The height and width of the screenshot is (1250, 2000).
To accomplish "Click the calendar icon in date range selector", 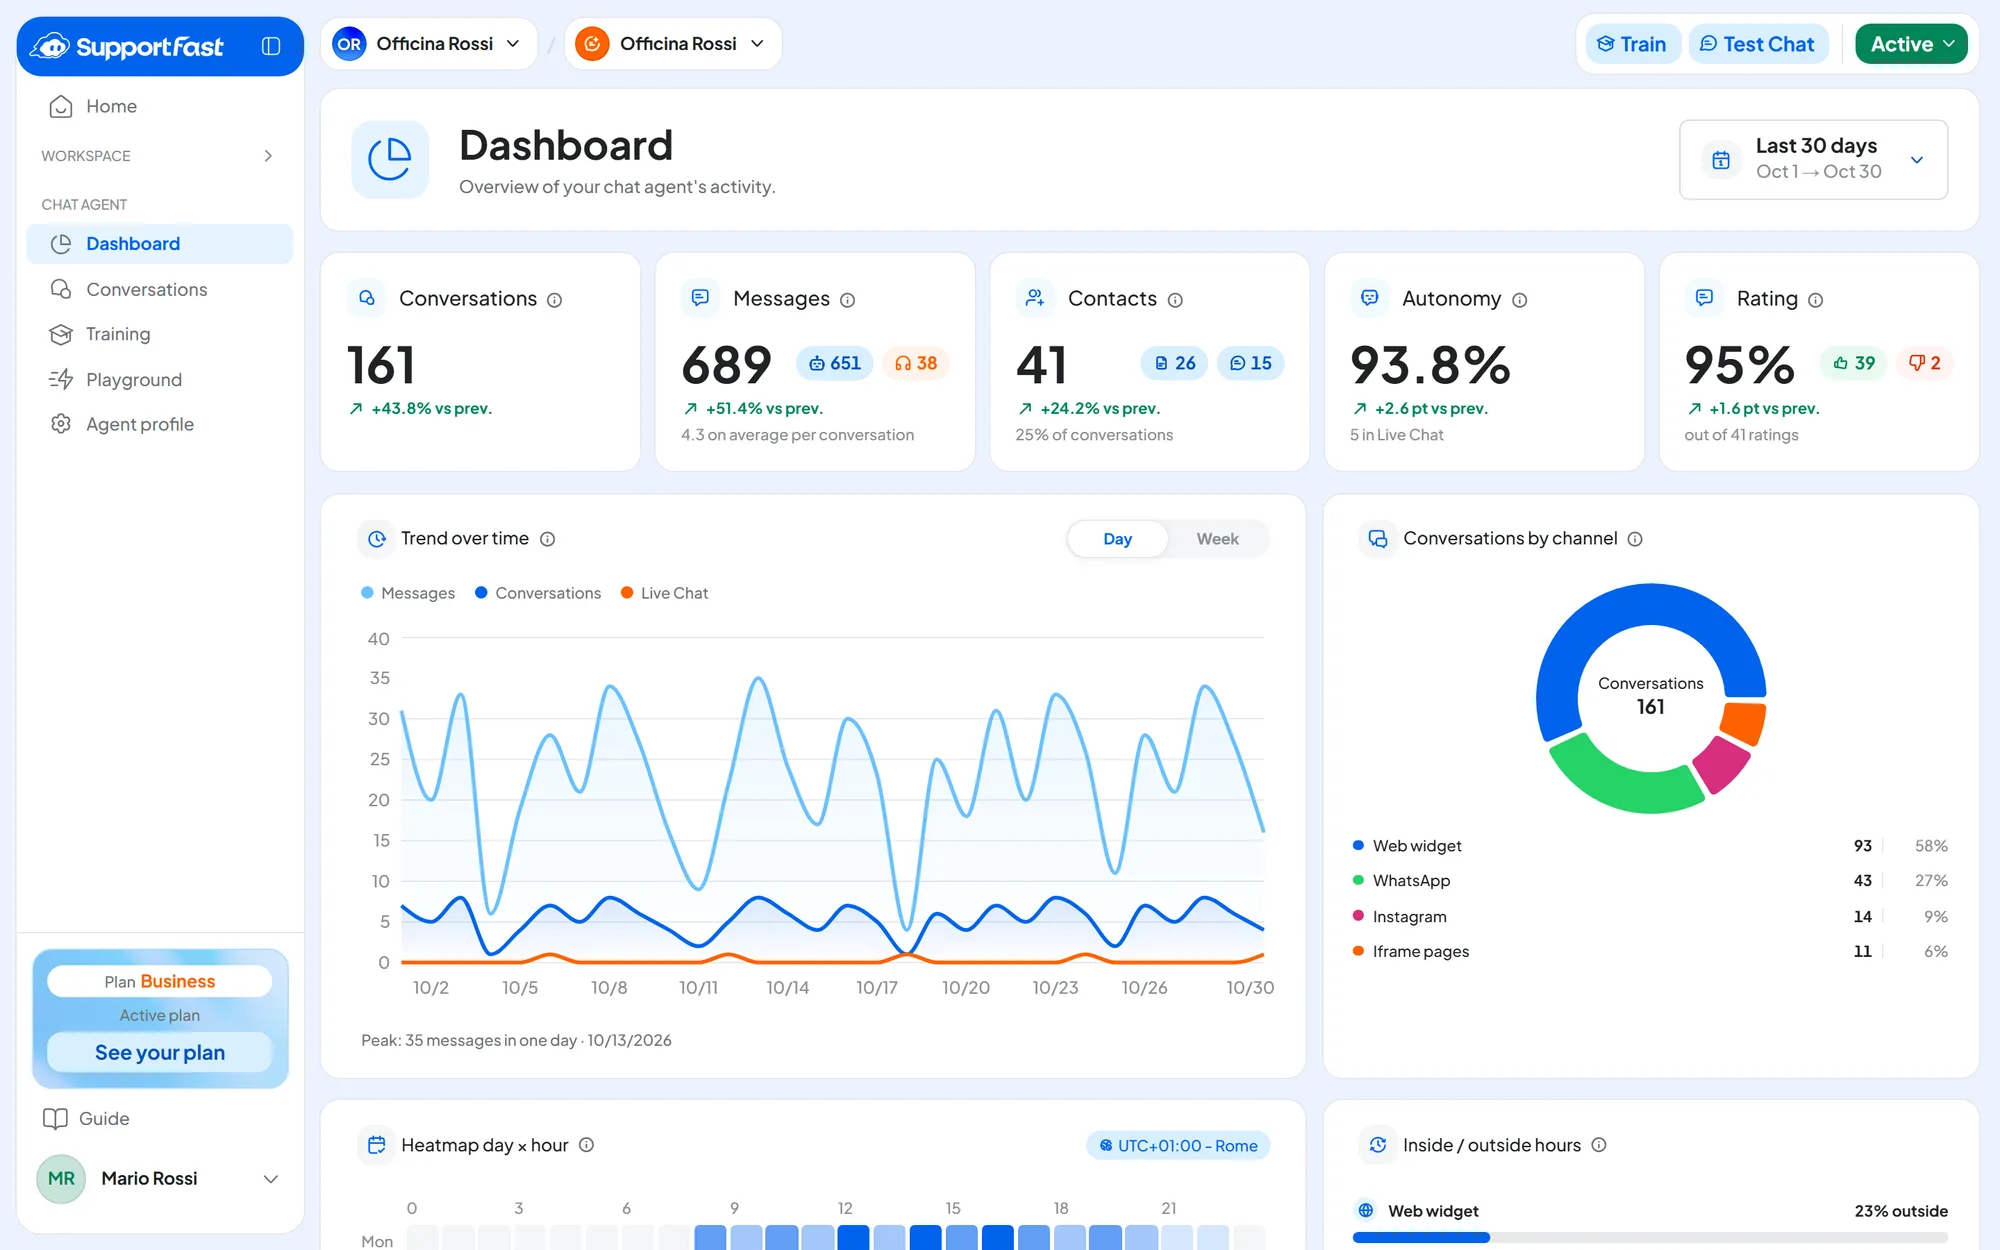I will 1721,160.
